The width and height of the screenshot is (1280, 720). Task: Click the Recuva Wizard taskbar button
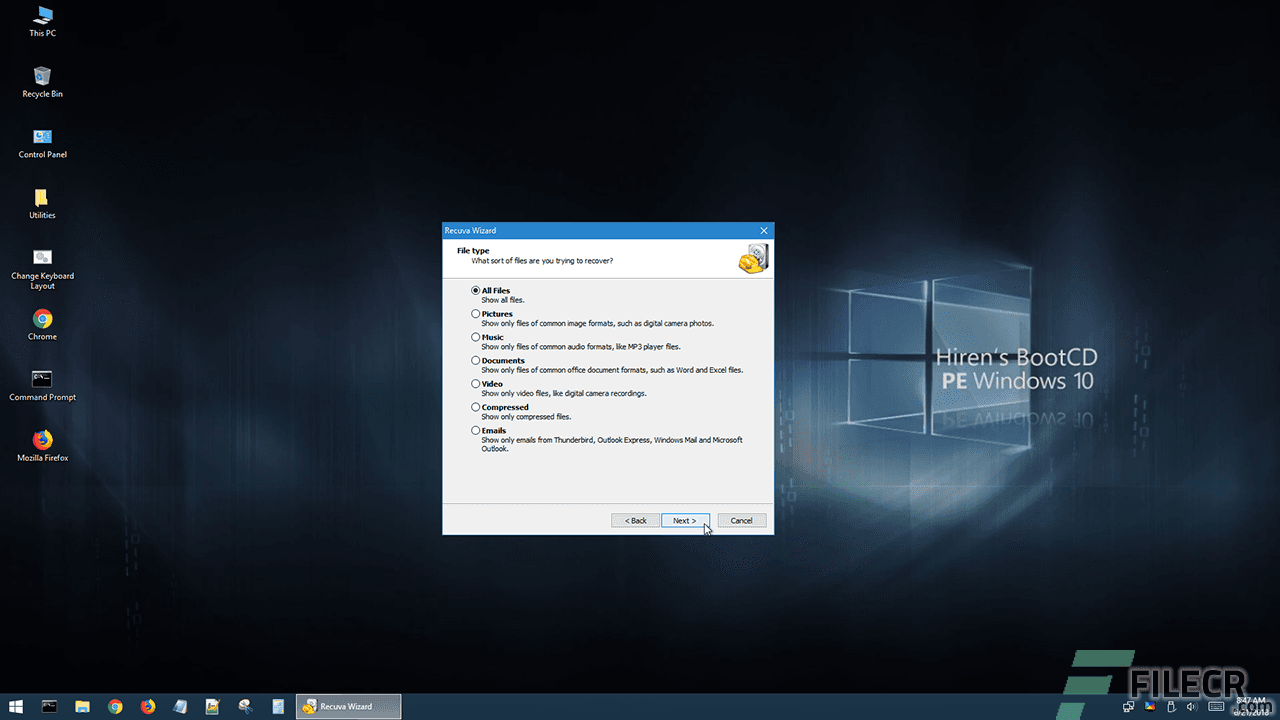[x=348, y=706]
